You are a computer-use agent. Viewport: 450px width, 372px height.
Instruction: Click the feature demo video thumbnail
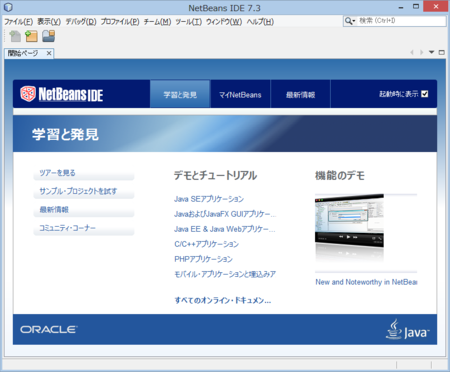tap(349, 221)
